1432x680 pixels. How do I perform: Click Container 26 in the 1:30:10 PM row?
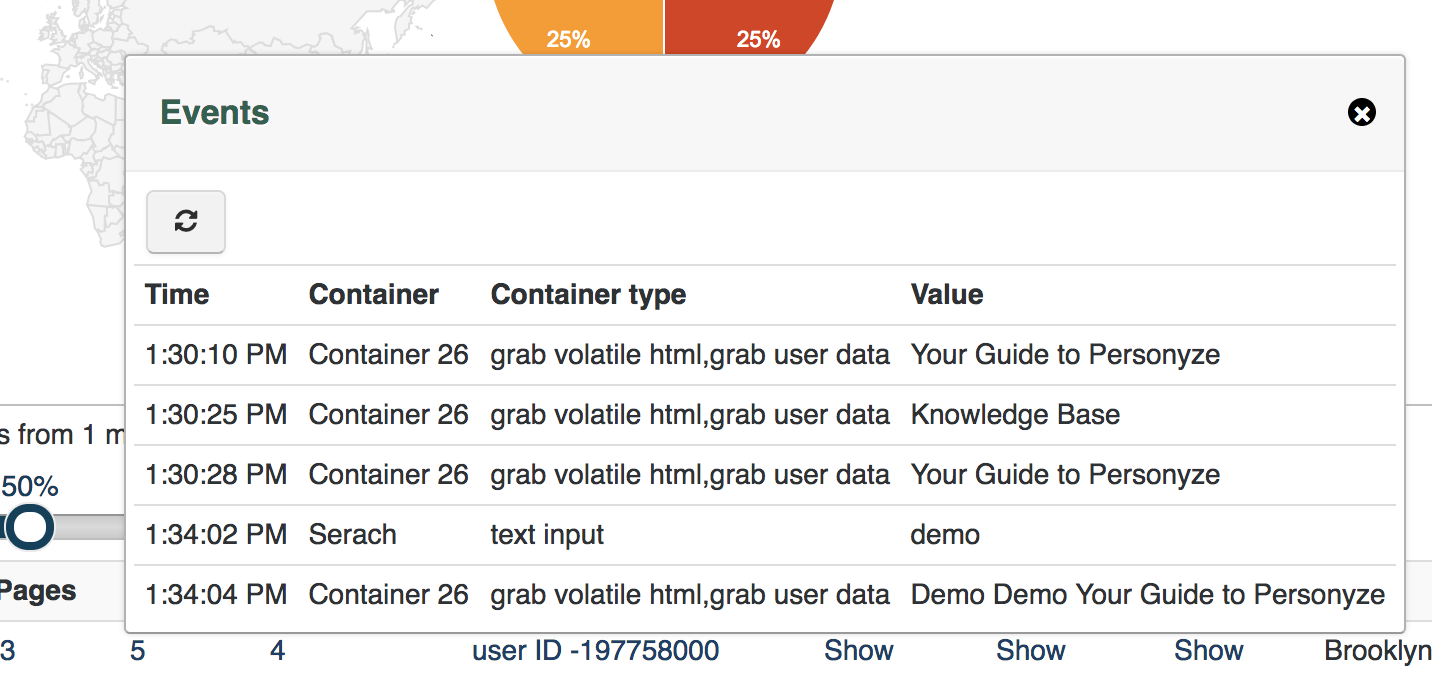pos(389,355)
